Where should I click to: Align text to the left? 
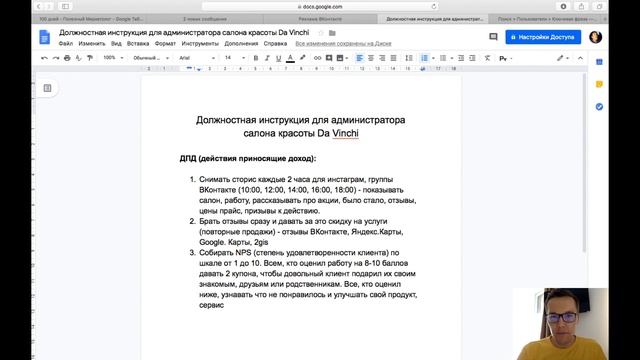(359, 58)
